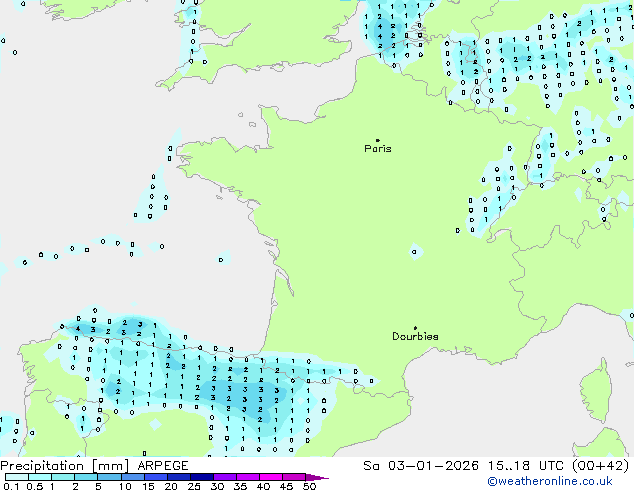Image resolution: width=634 pixels, height=490 pixels.
Task: Click the date '03-01-2026' text
Action: (x=433, y=466)
